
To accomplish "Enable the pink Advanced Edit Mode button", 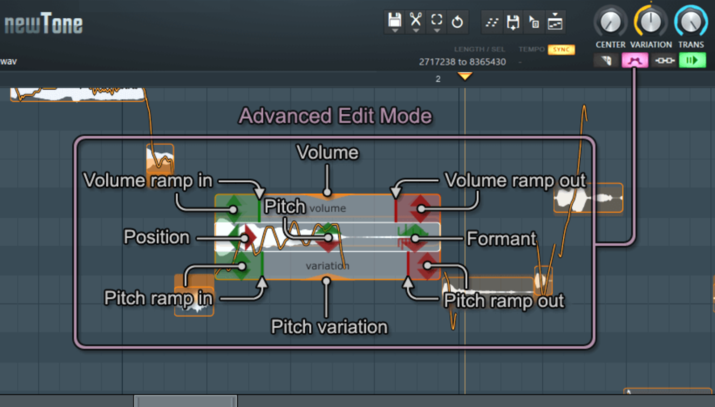I will click(x=635, y=60).
